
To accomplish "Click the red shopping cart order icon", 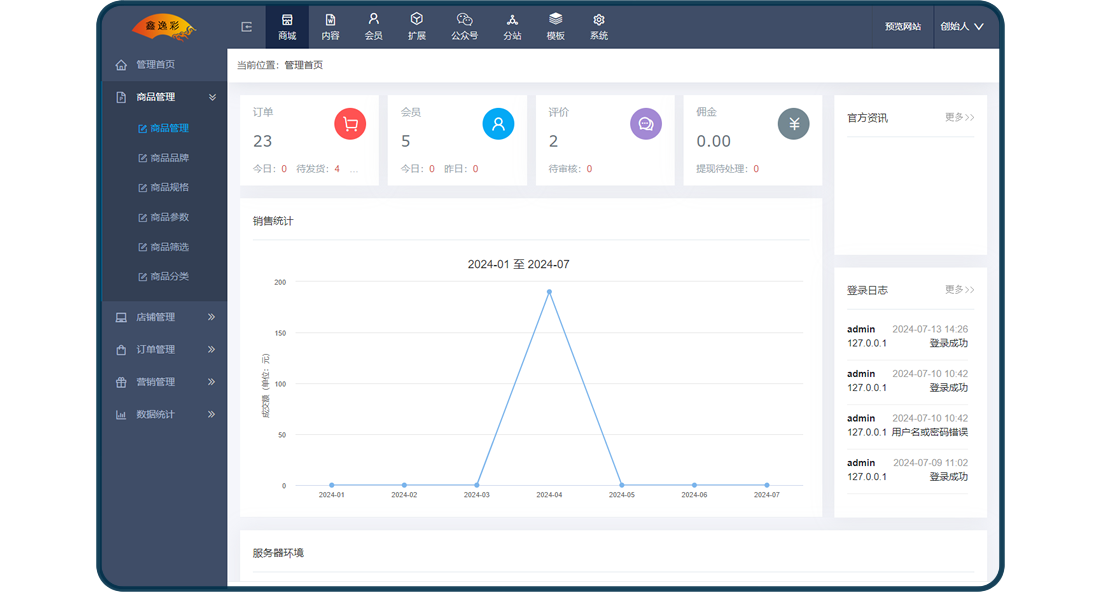I will 350,124.
